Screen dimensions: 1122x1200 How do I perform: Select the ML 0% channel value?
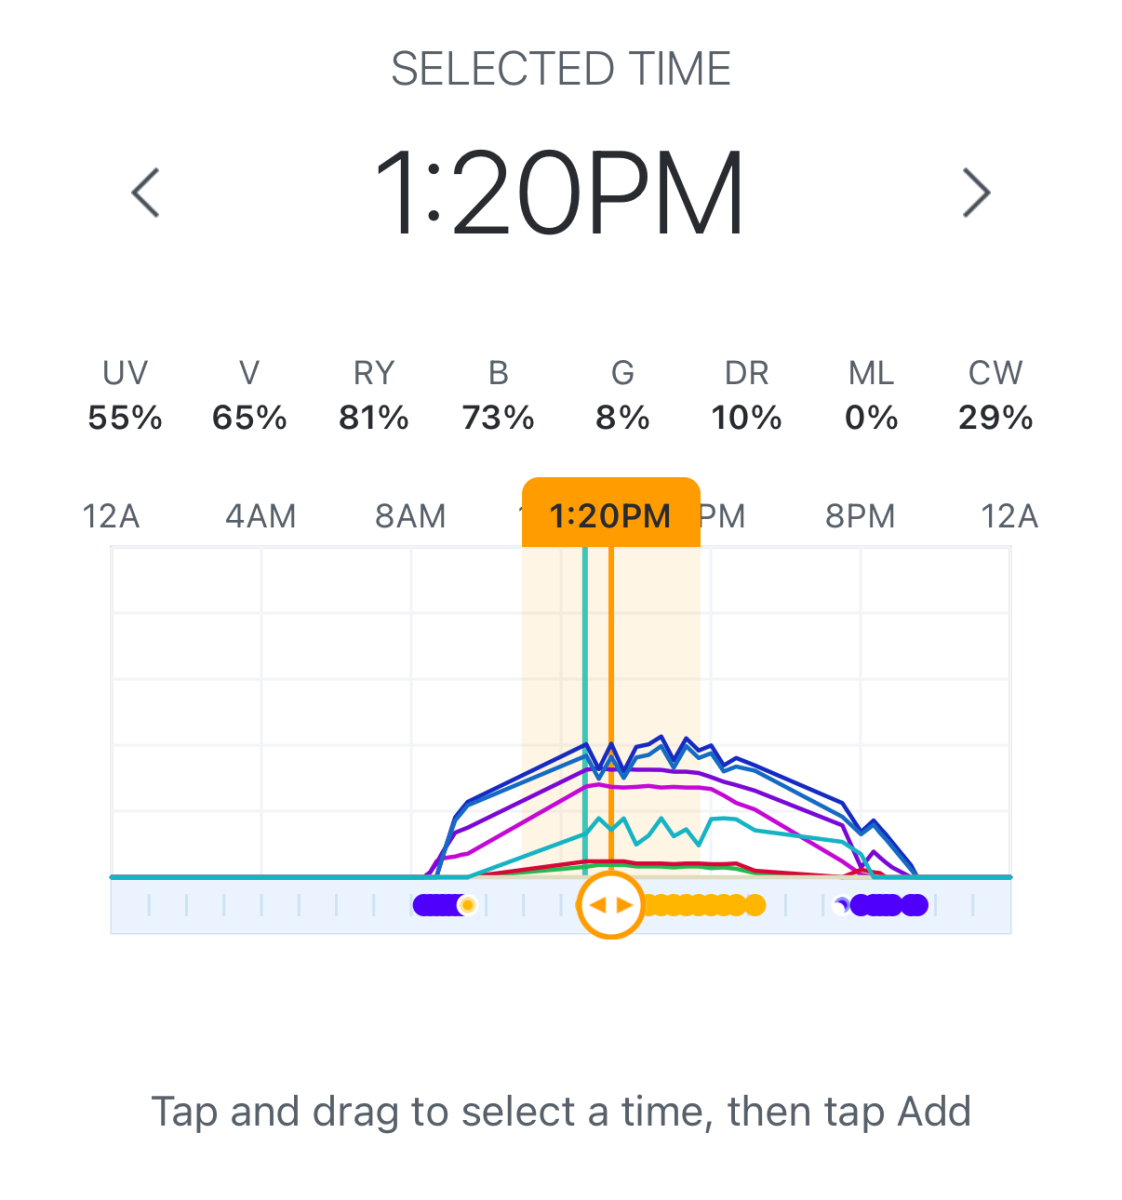[871, 395]
